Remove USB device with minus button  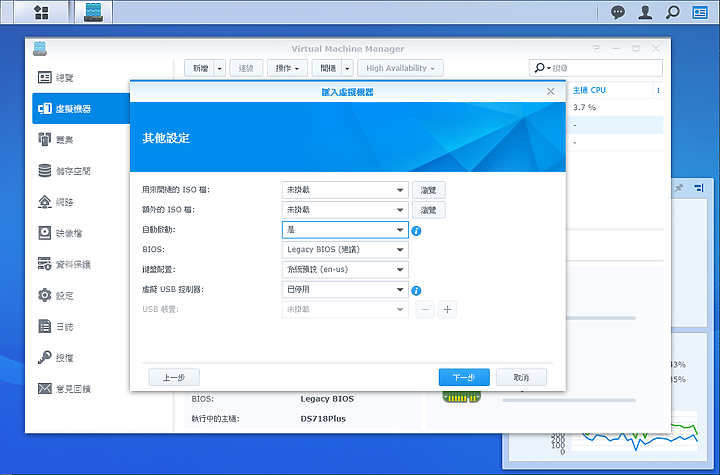tap(425, 310)
